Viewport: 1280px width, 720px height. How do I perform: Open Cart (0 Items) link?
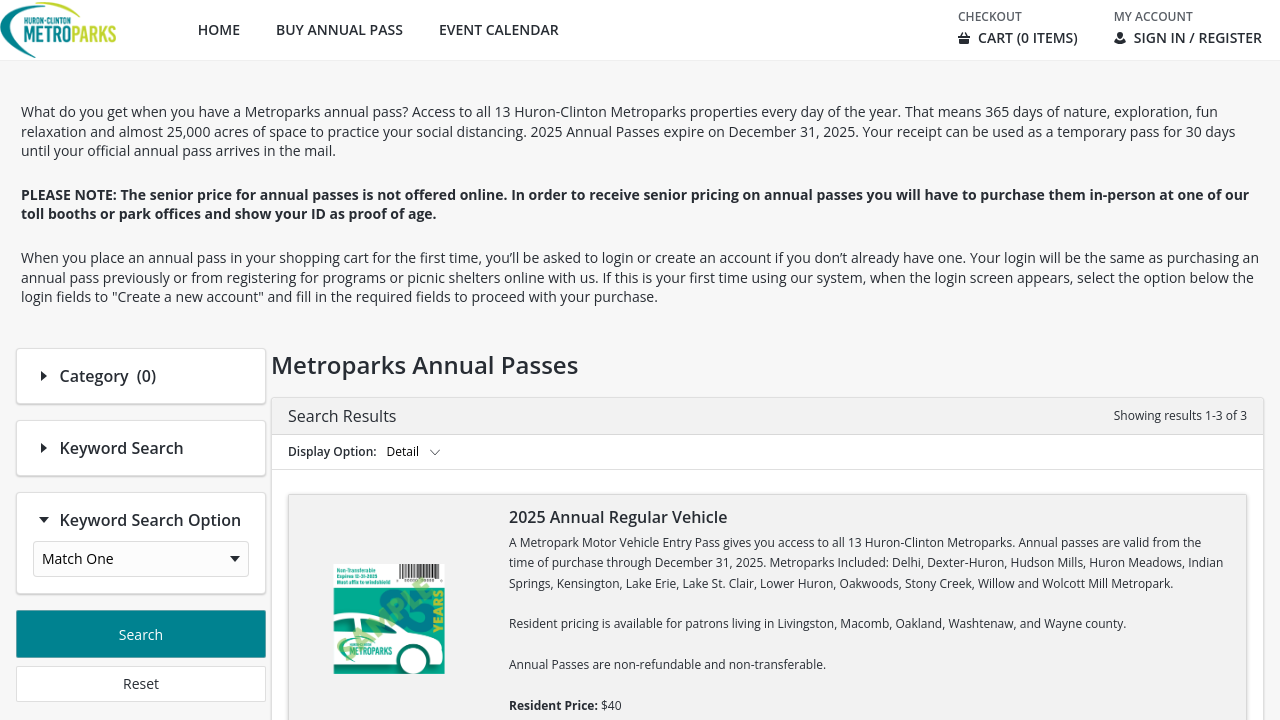tap(1027, 38)
